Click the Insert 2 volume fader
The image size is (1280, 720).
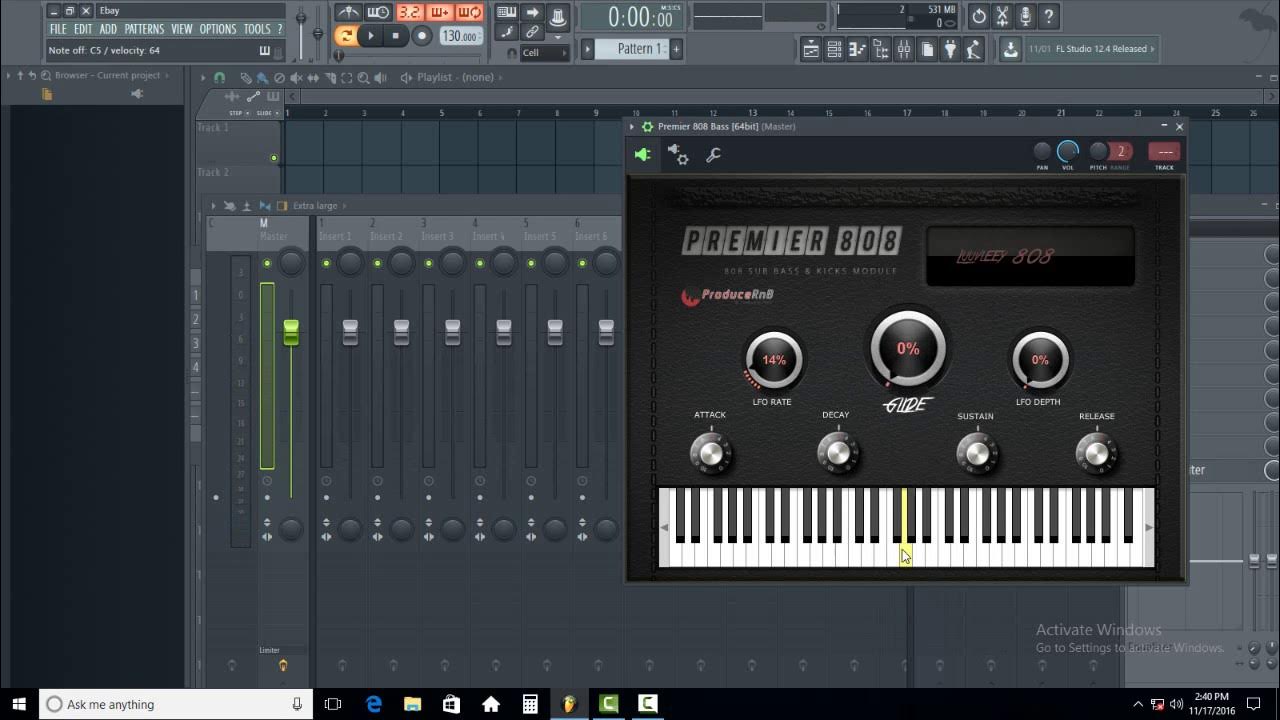(401, 332)
